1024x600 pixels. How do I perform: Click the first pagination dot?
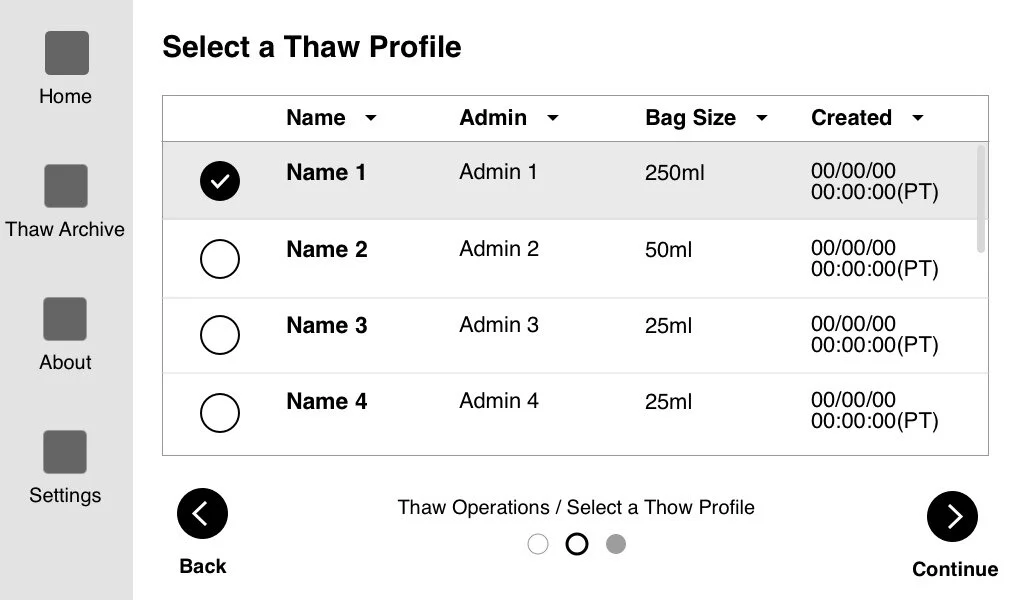pyautogui.click(x=538, y=544)
